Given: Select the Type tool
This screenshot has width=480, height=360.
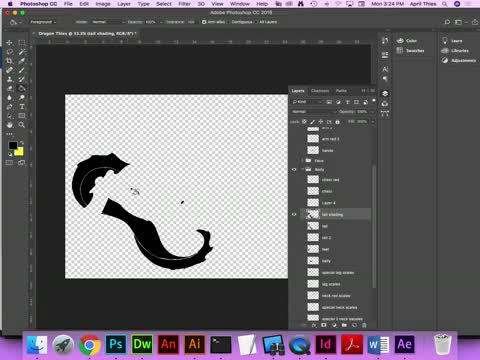Looking at the screenshot, I should [22, 107].
